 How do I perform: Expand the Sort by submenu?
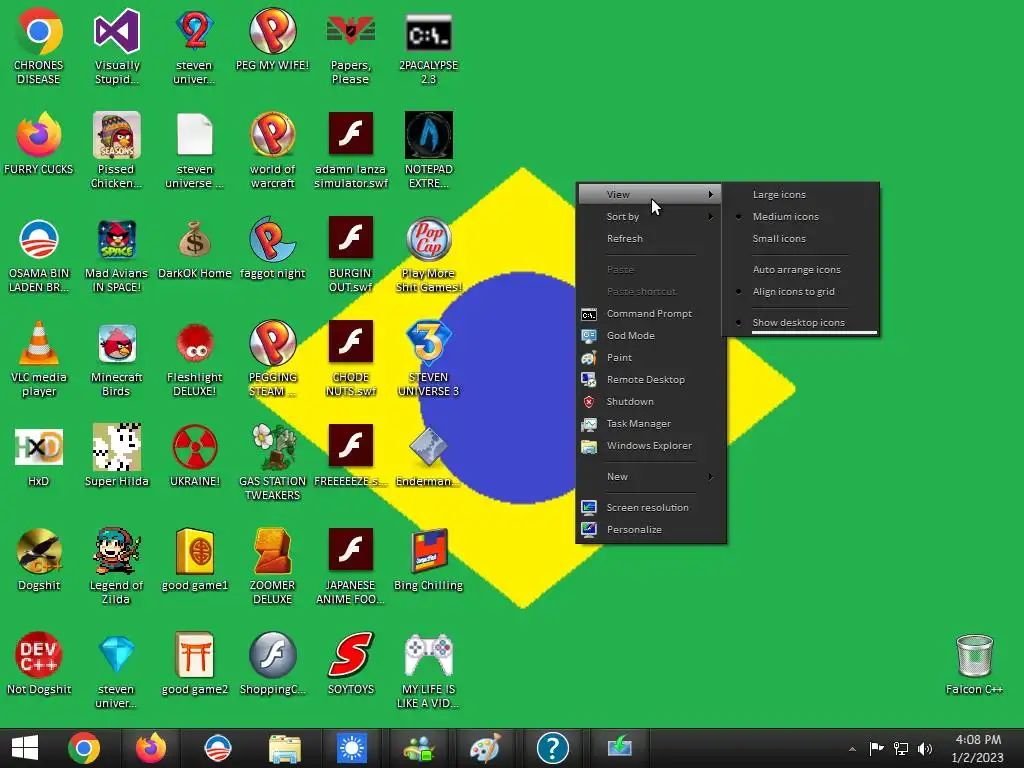pyautogui.click(x=650, y=217)
